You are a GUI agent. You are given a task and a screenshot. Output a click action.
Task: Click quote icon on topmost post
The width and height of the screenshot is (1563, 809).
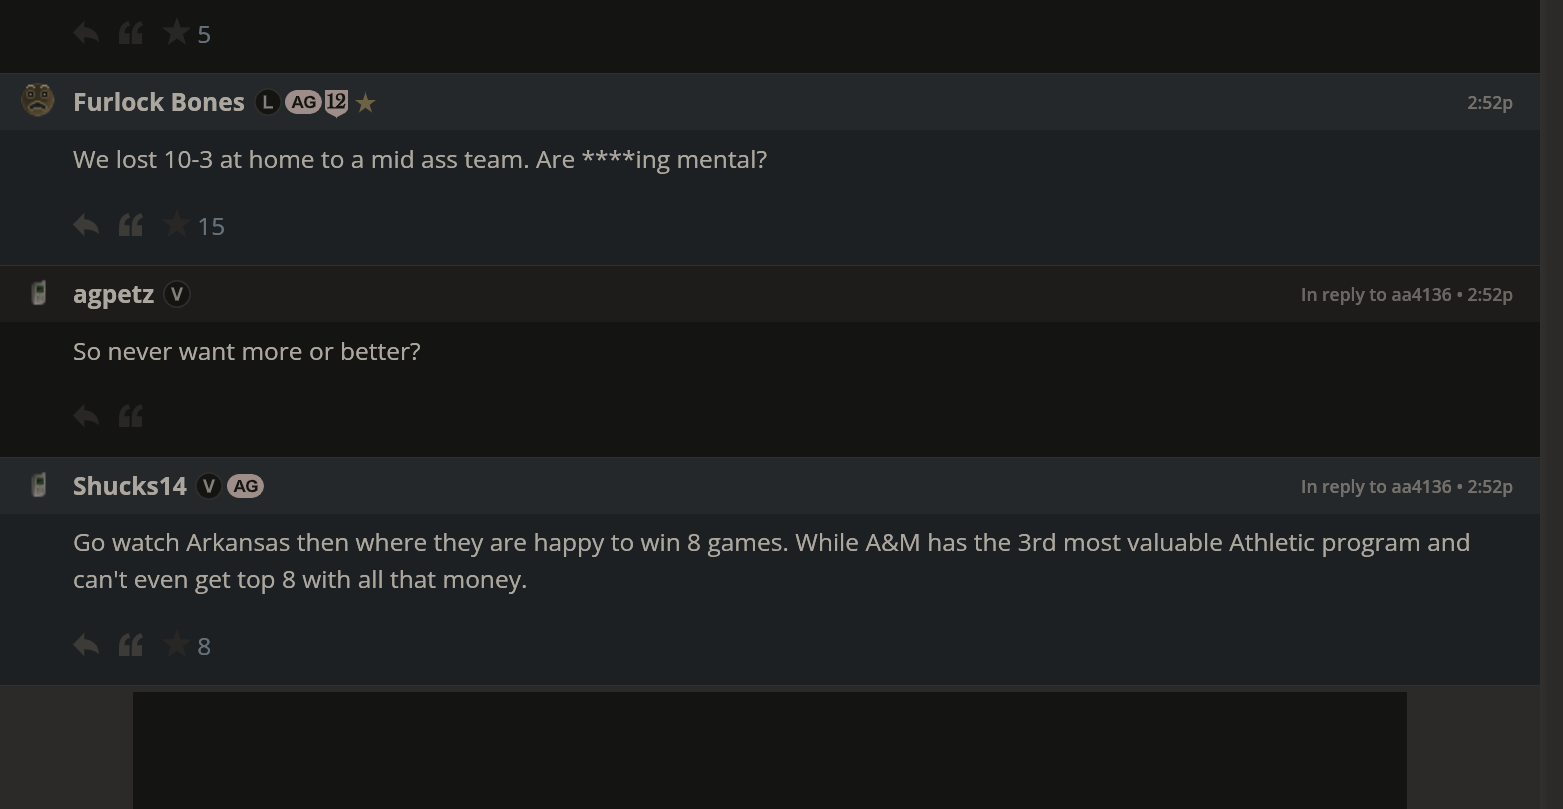[x=131, y=34]
